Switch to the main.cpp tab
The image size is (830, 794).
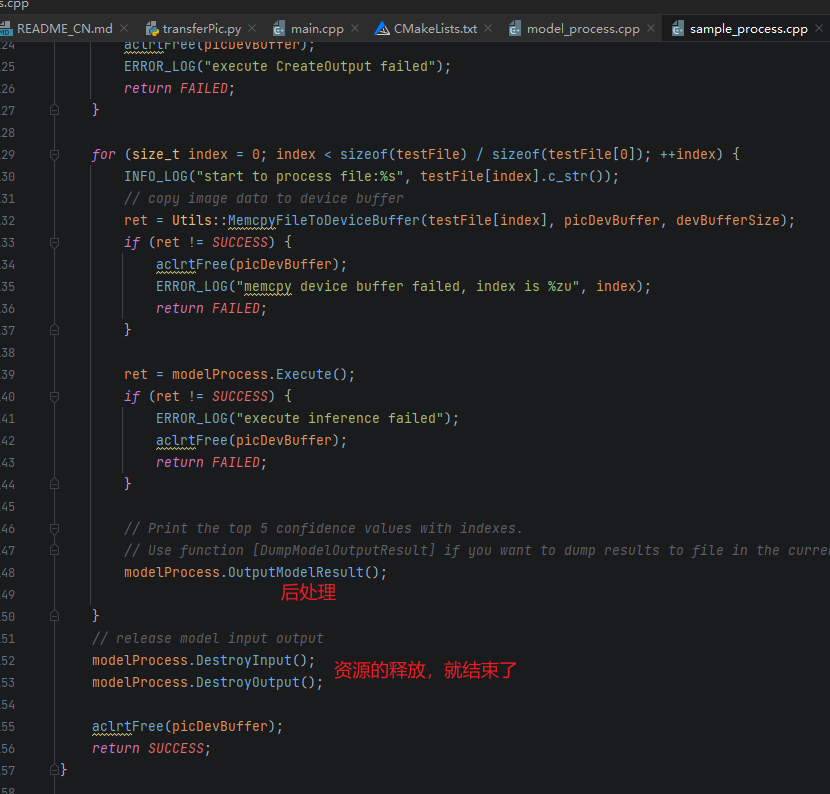[x=317, y=29]
